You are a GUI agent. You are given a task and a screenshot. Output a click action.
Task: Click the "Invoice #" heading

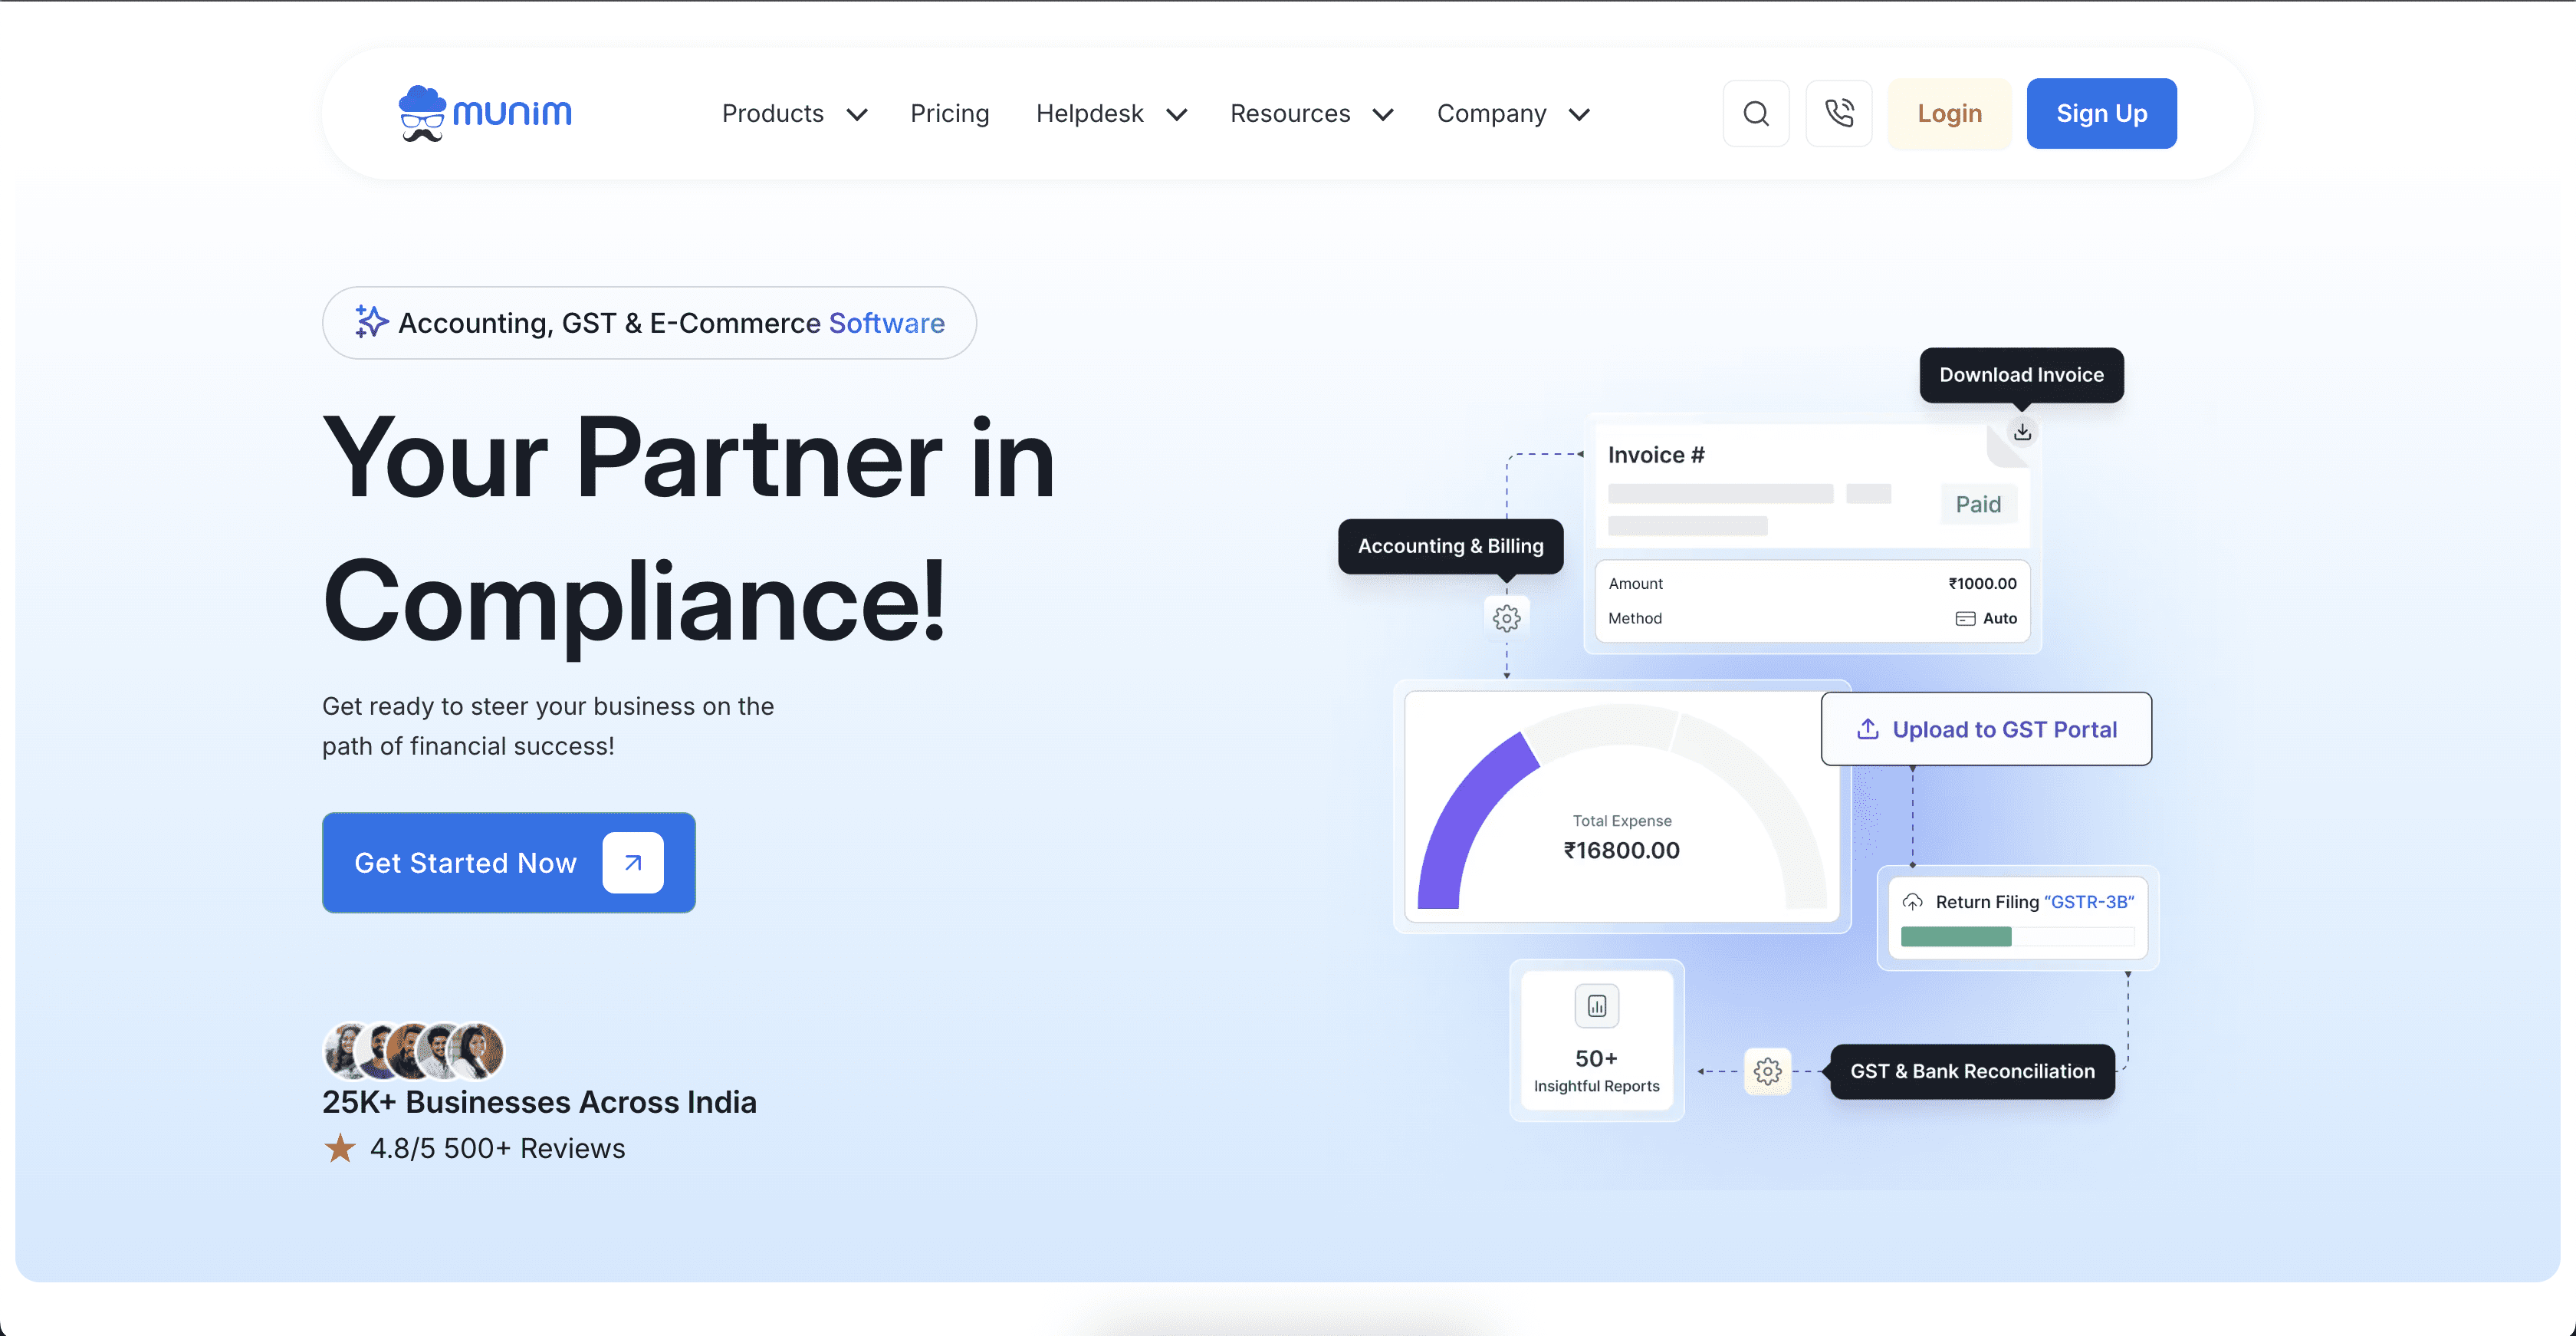(x=1656, y=455)
